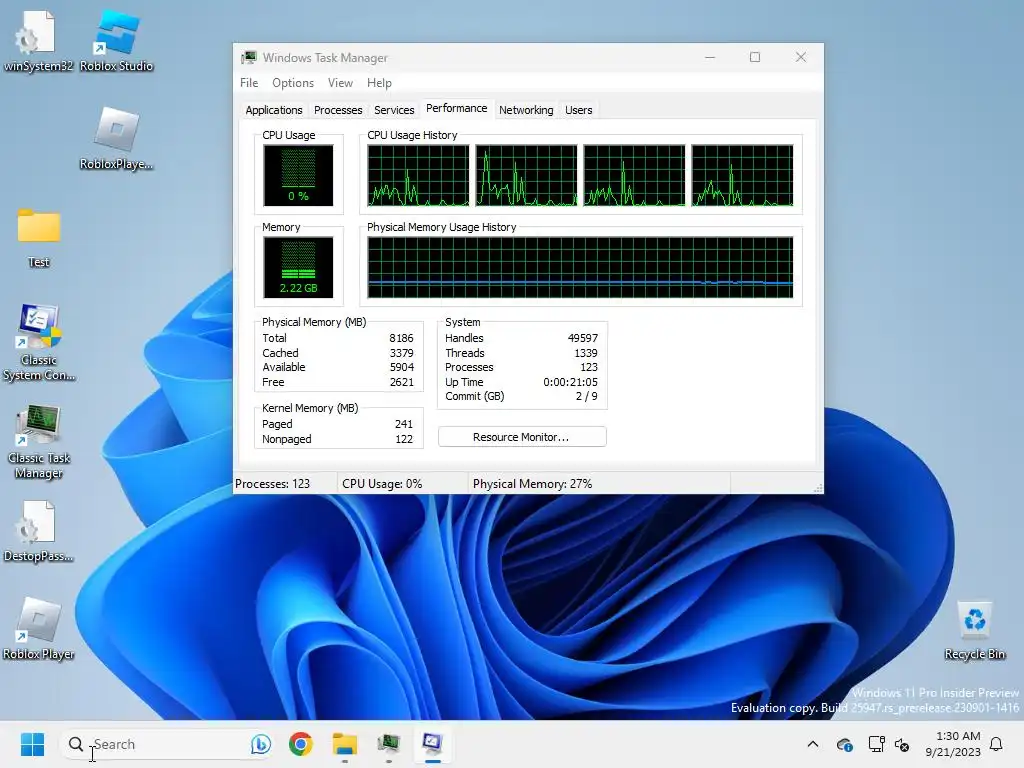
Task: Select the Roblox Player desktop shortcut
Action: tap(39, 629)
